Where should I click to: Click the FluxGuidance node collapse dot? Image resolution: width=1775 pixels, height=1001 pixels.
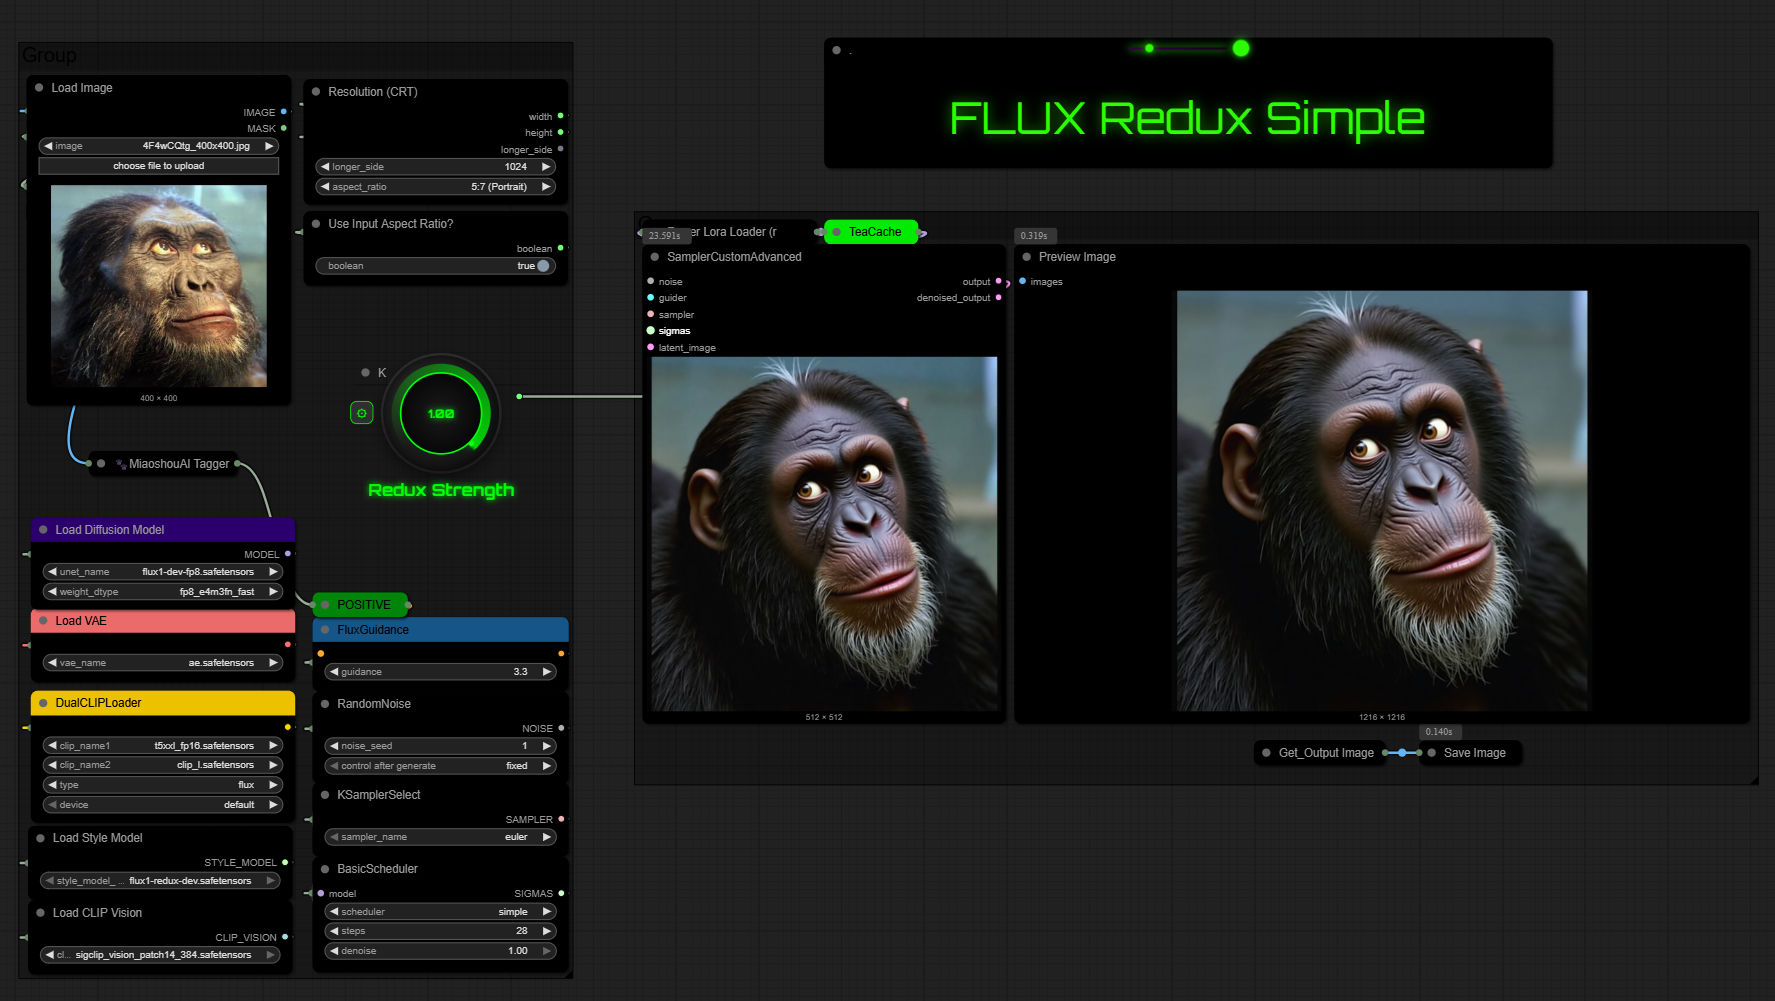325,630
